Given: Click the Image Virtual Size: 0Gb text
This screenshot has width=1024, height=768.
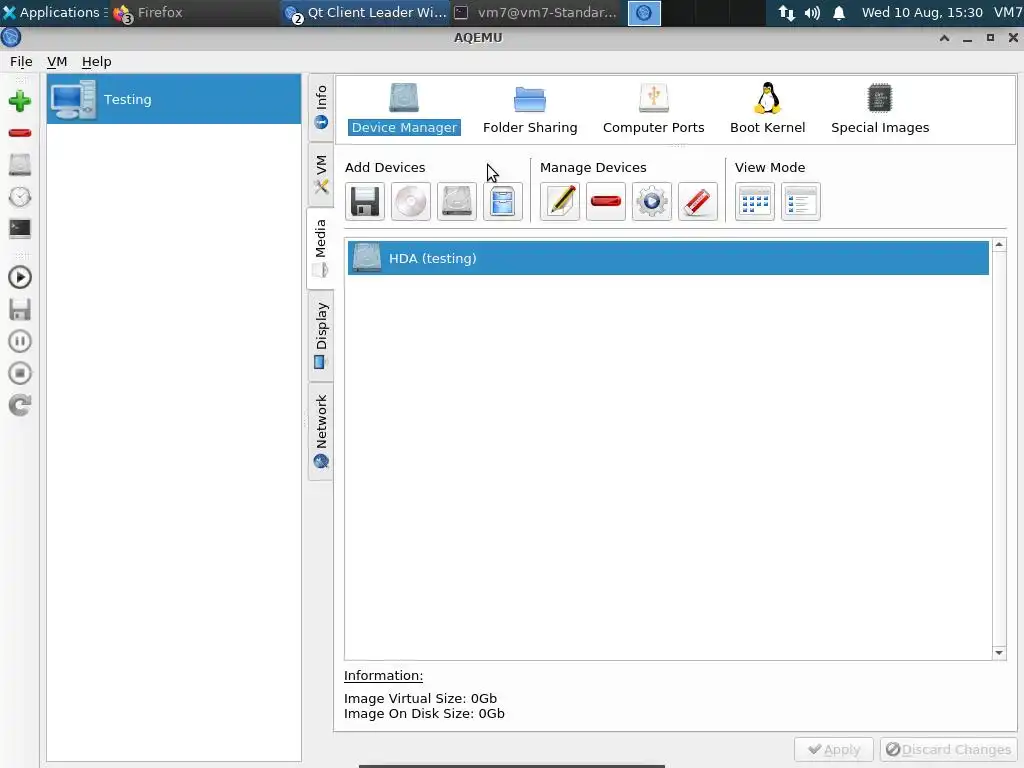Looking at the screenshot, I should pos(421,698).
